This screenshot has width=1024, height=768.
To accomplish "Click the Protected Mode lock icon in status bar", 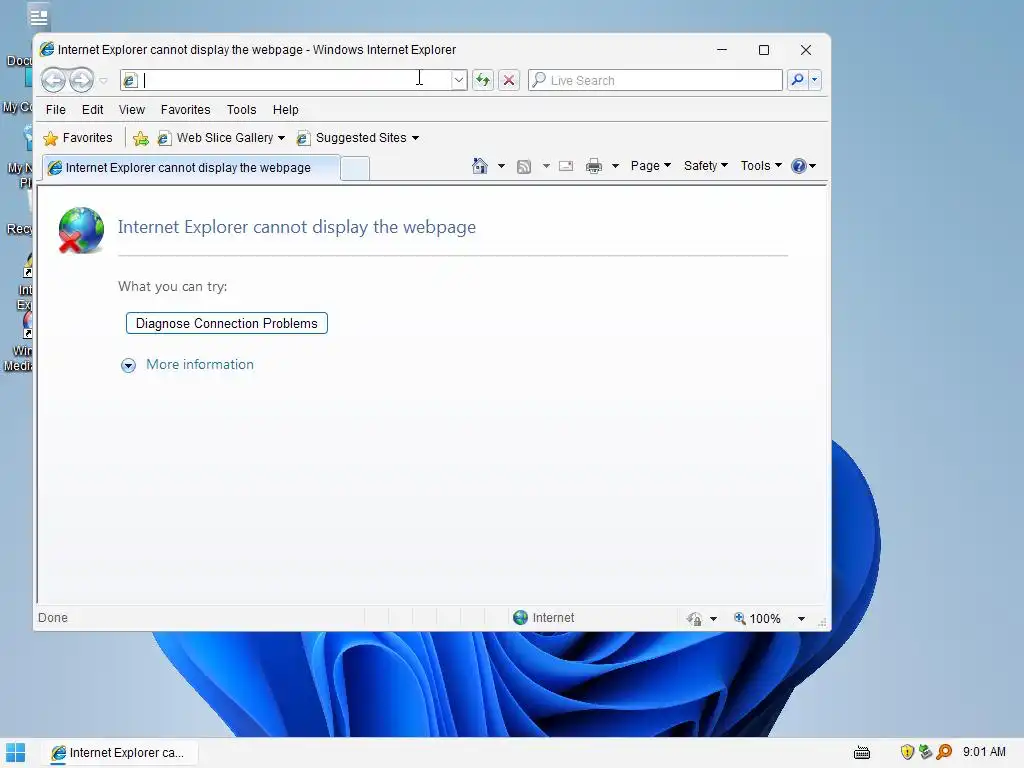I will (694, 618).
